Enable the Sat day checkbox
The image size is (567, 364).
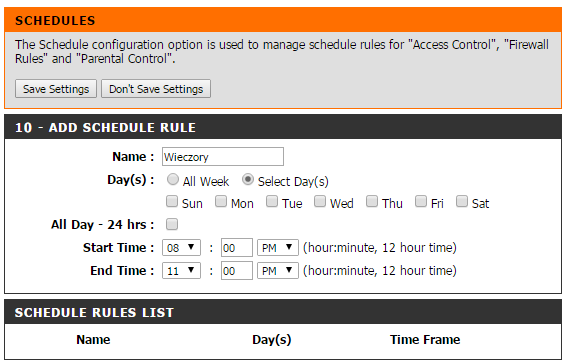point(462,201)
